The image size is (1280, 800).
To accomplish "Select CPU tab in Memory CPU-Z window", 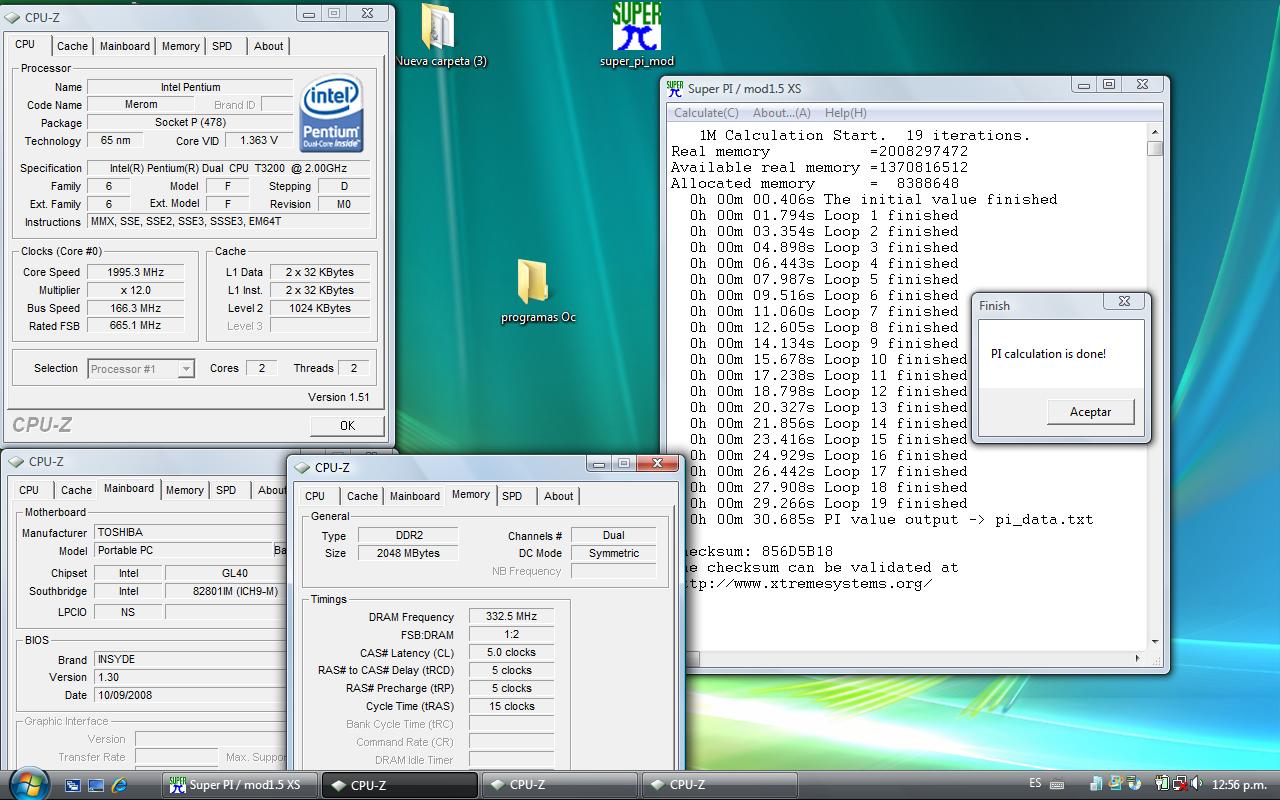I will pos(315,496).
